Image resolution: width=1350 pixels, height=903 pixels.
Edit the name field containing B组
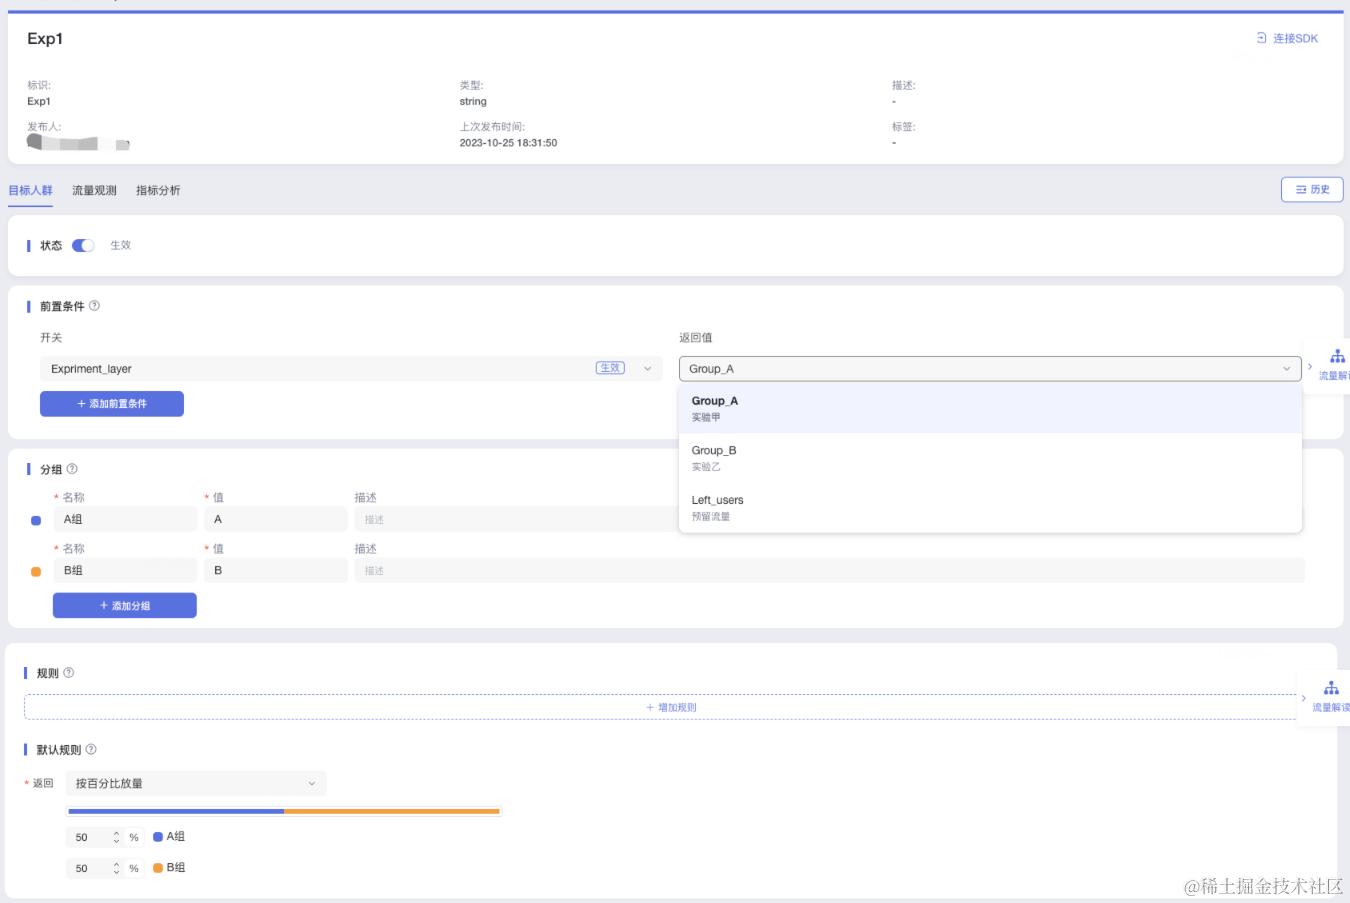tap(125, 570)
